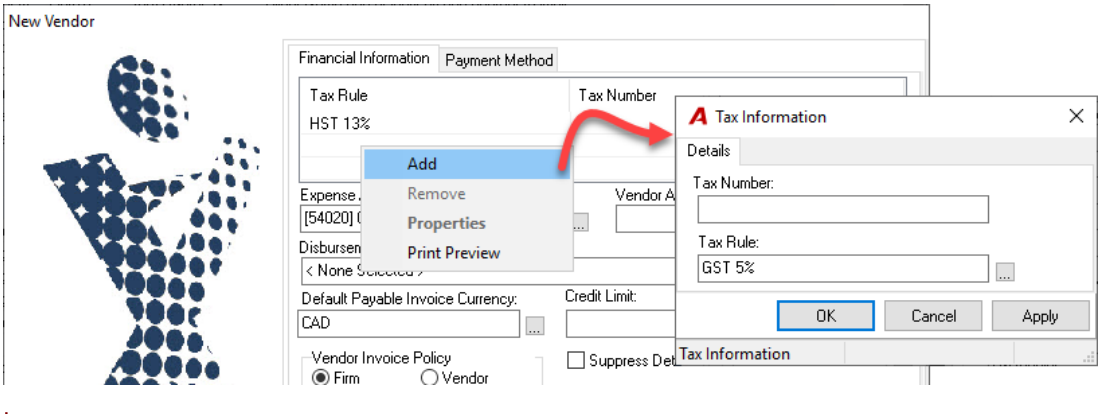Select the Vendor invoice policy radio button

(x=429, y=378)
